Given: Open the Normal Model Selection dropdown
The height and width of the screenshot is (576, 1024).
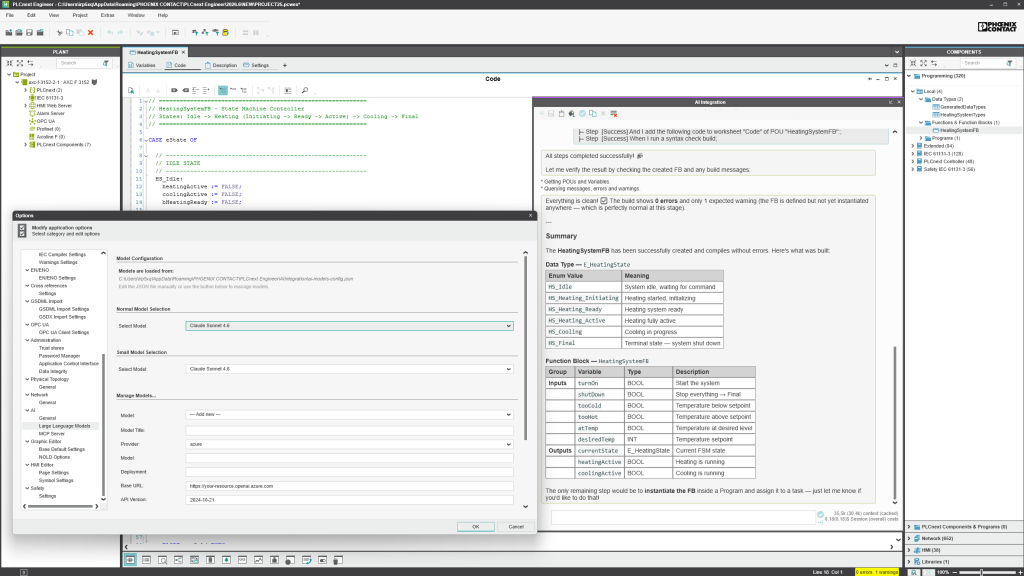Looking at the screenshot, I should [349, 325].
